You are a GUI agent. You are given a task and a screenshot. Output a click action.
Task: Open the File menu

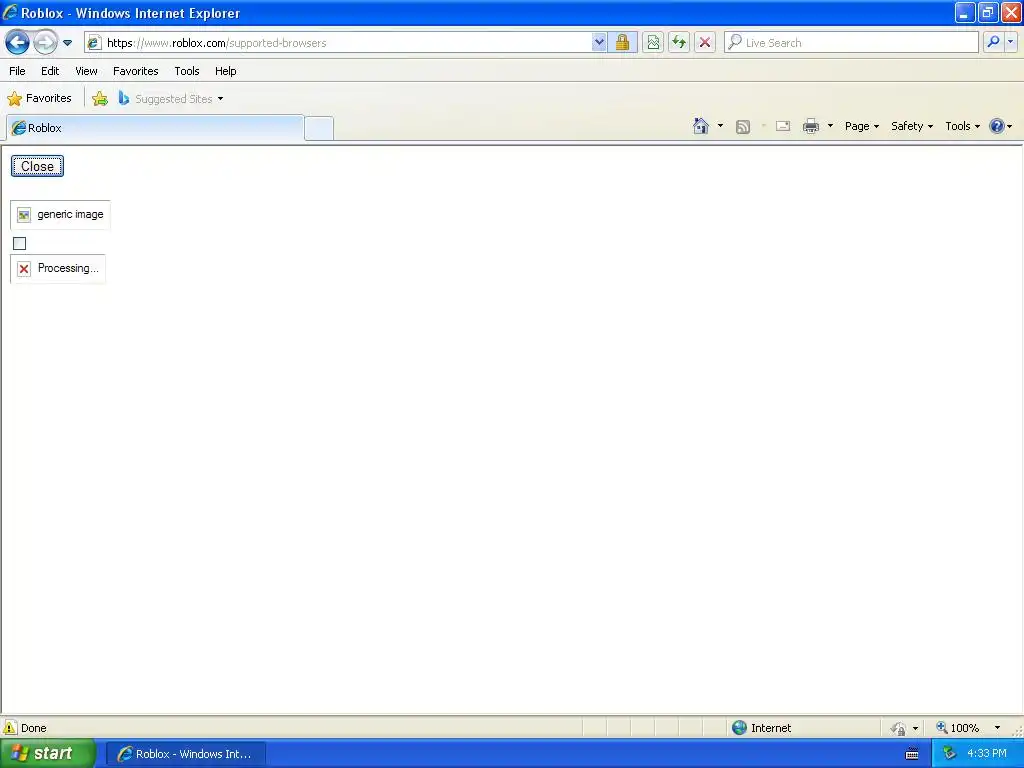pos(18,71)
